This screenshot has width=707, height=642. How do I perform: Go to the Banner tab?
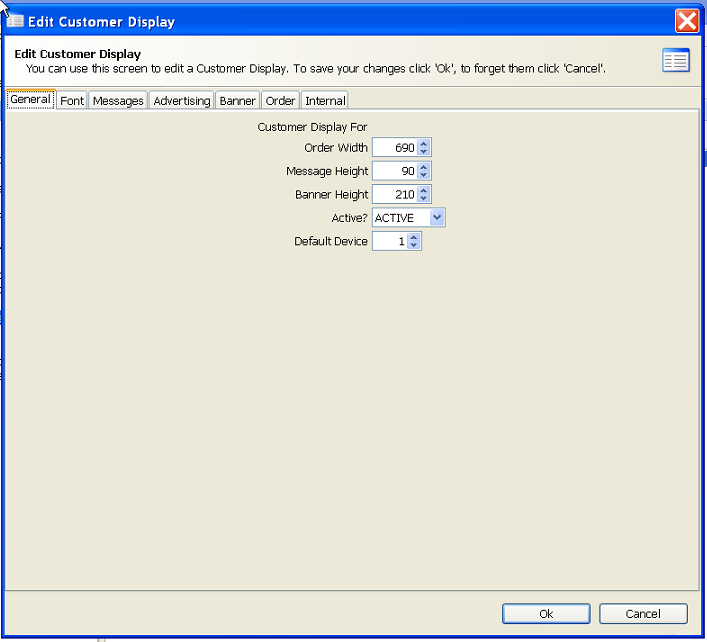click(237, 101)
